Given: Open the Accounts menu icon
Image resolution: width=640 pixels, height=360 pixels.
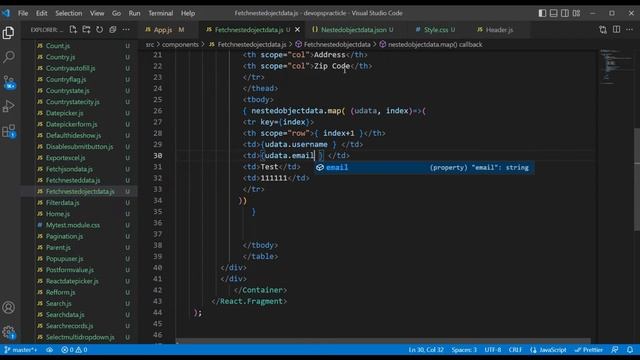Looking at the screenshot, I should (9, 307).
